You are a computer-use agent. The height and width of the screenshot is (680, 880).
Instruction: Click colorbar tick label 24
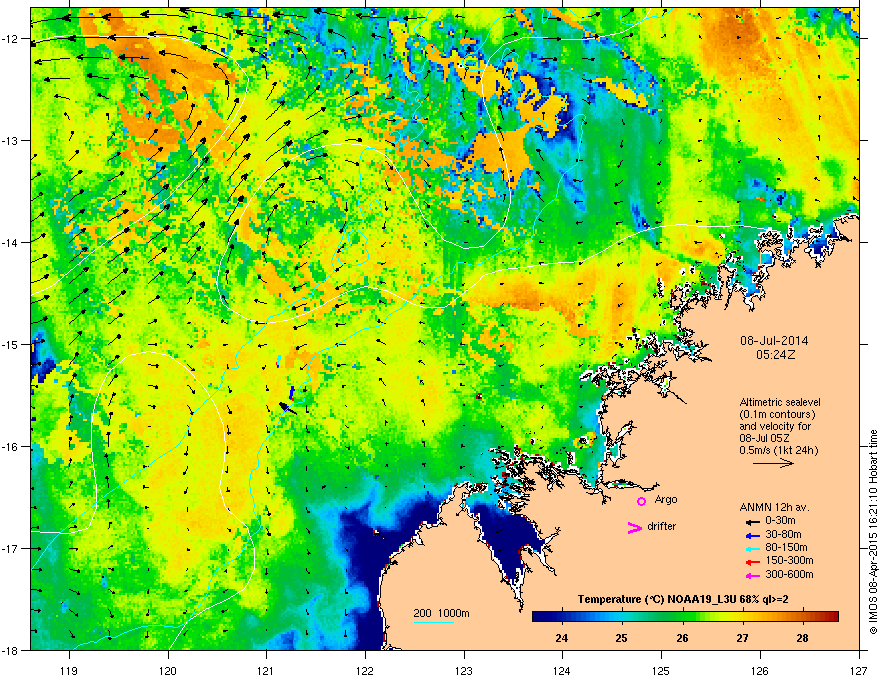pyautogui.click(x=561, y=638)
